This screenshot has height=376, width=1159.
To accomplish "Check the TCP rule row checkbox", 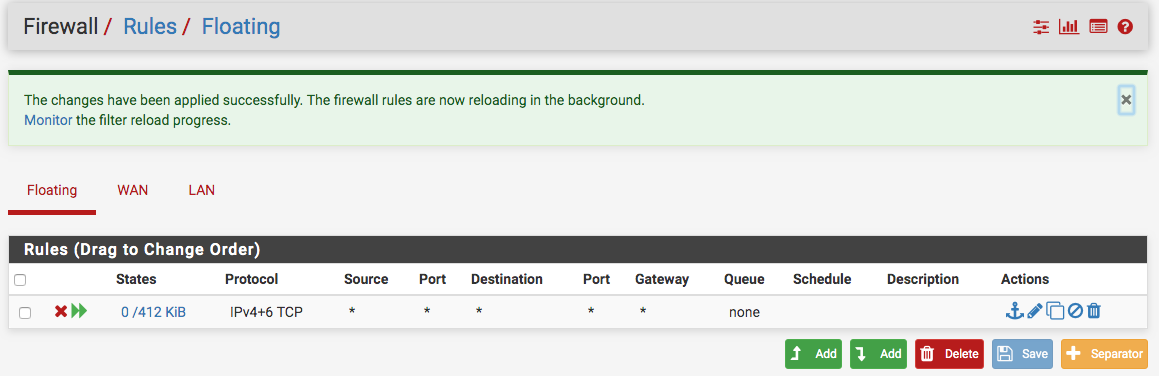I will [25, 313].
